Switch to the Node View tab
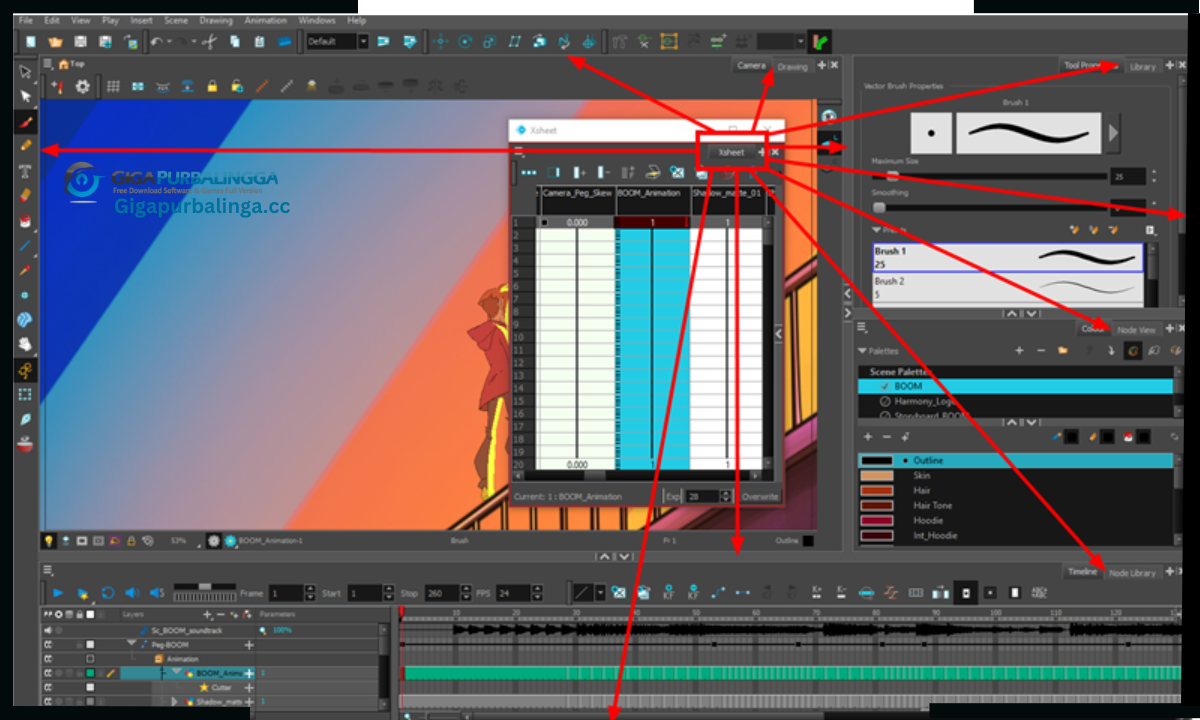1200x720 pixels. tap(1136, 329)
